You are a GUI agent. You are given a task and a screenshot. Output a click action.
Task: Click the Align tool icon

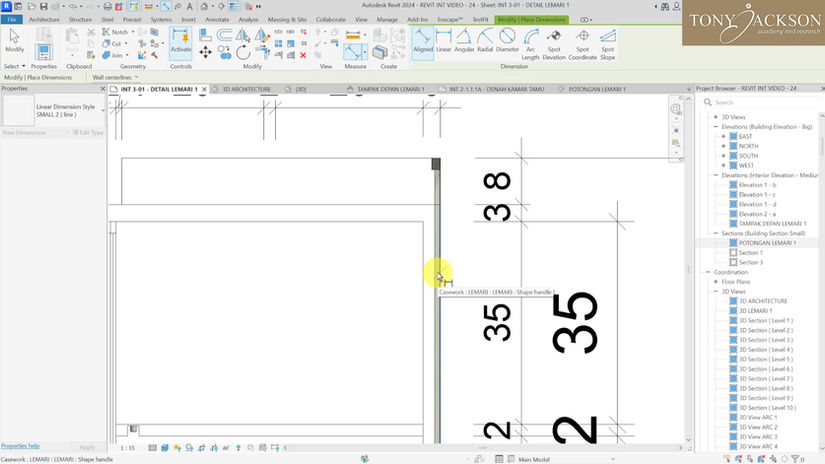(205, 35)
